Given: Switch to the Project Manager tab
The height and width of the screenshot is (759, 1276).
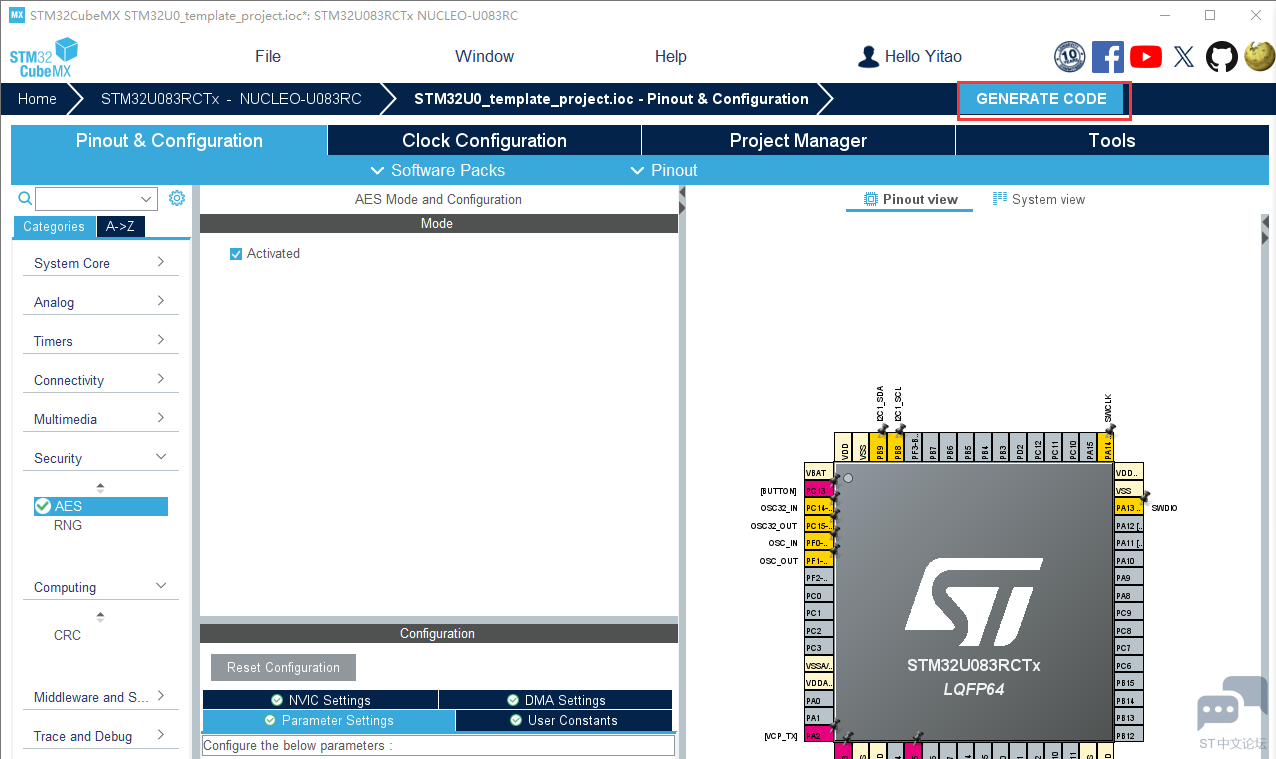Looking at the screenshot, I should pyautogui.click(x=798, y=140).
